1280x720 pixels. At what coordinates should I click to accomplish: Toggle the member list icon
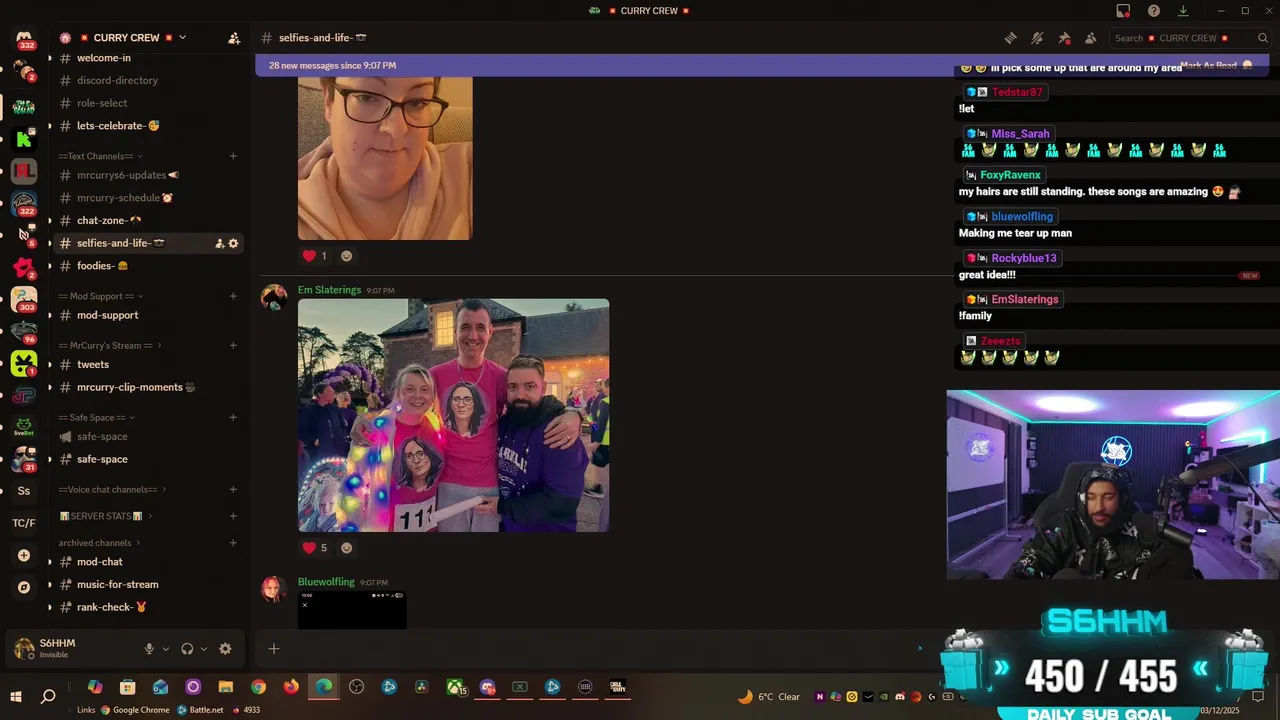tap(1091, 38)
